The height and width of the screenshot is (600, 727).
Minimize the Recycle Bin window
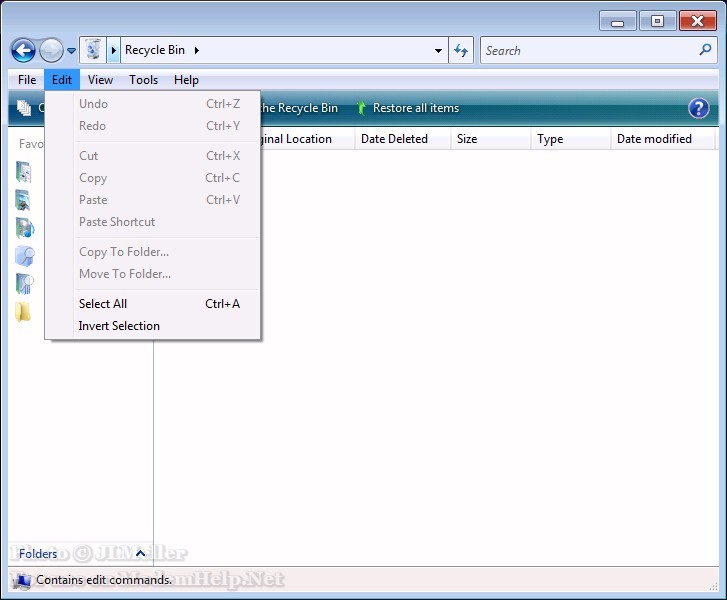point(617,21)
